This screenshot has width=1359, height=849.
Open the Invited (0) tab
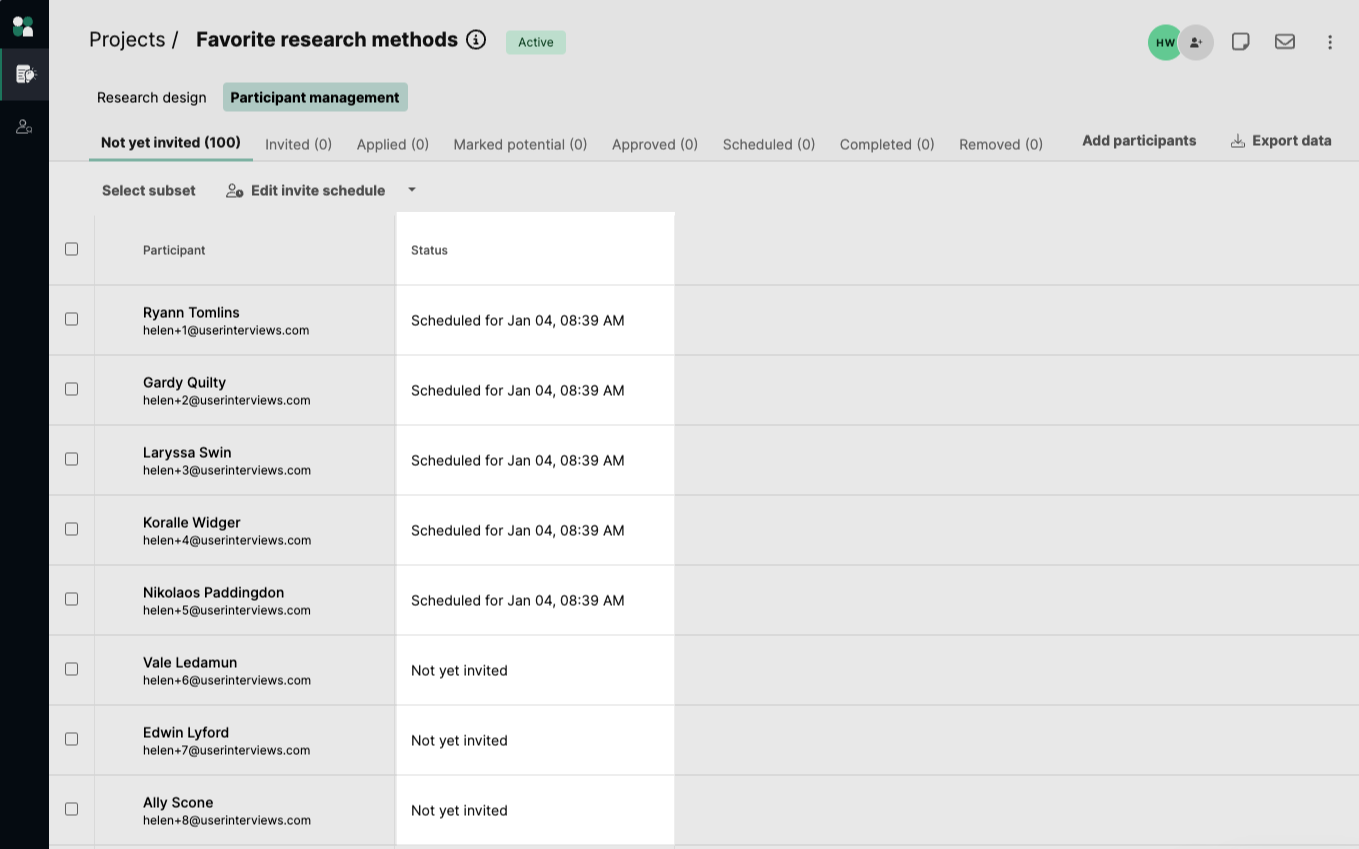click(298, 144)
